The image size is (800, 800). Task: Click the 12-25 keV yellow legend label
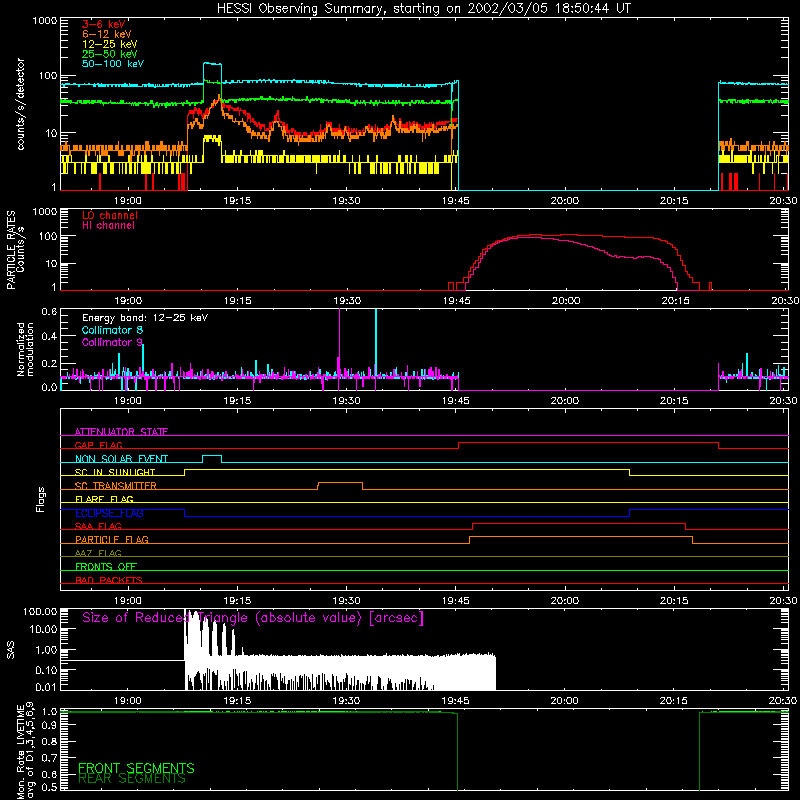110,44
